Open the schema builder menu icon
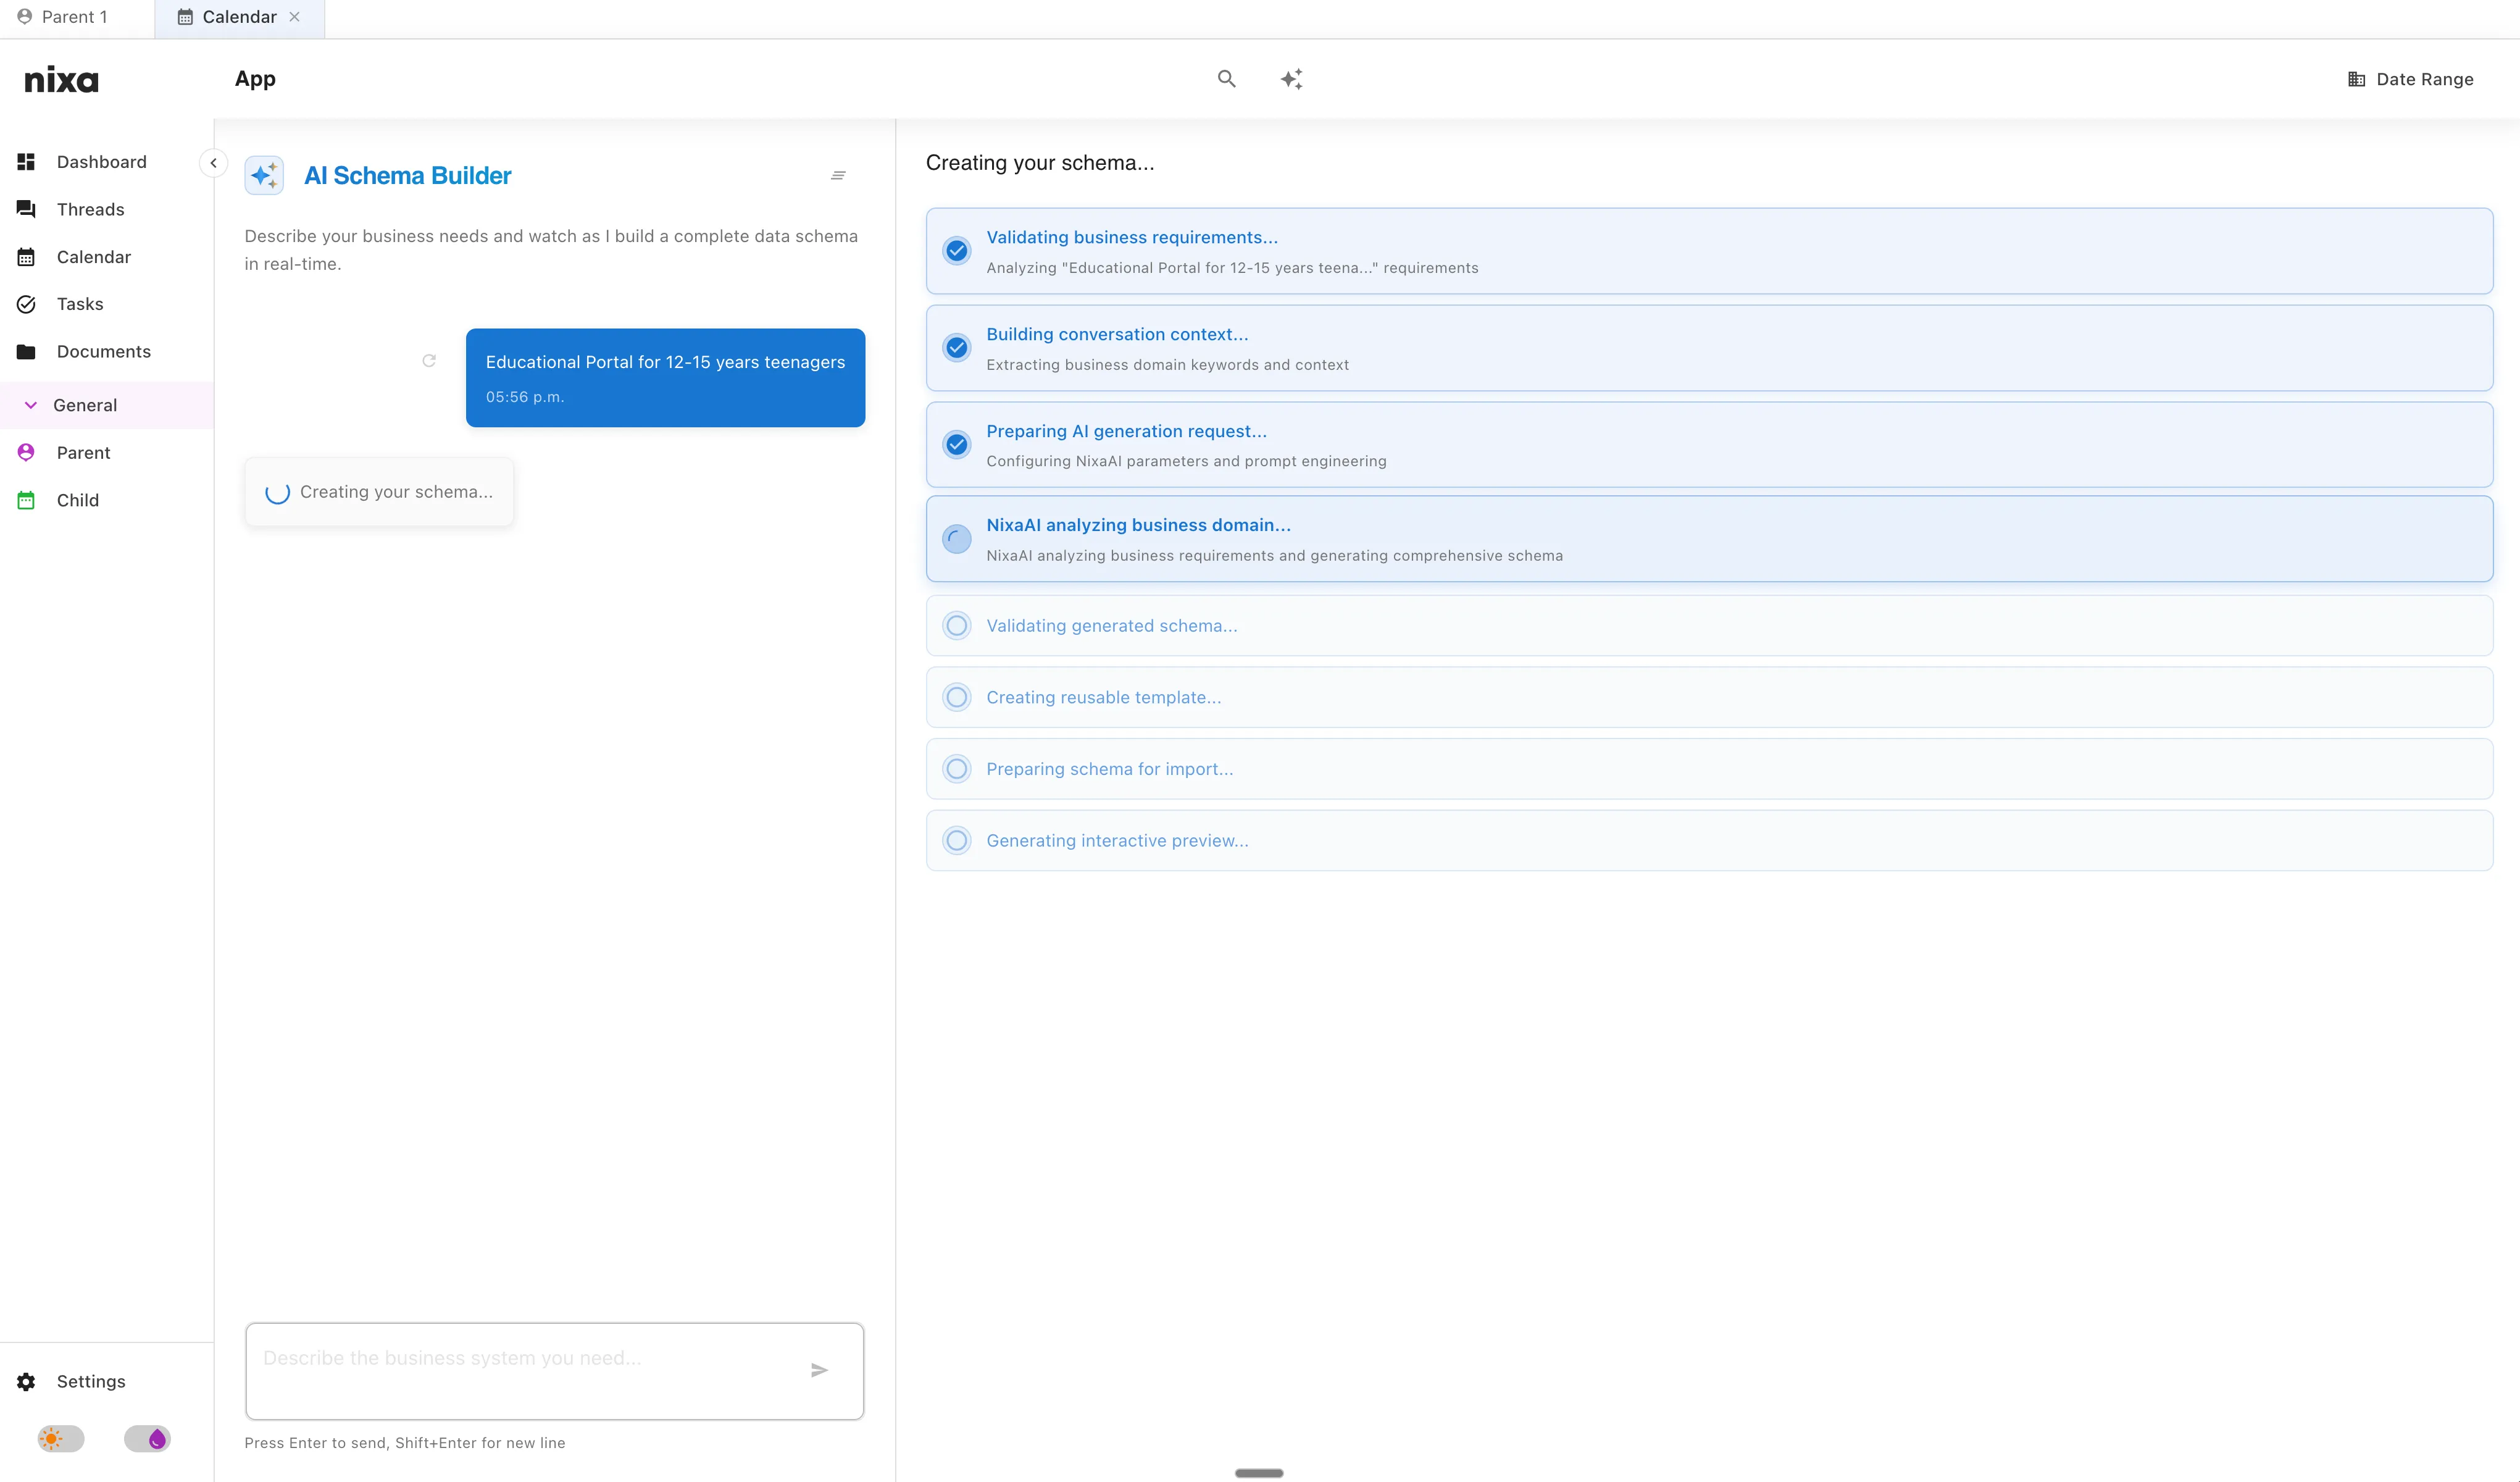 (x=838, y=176)
